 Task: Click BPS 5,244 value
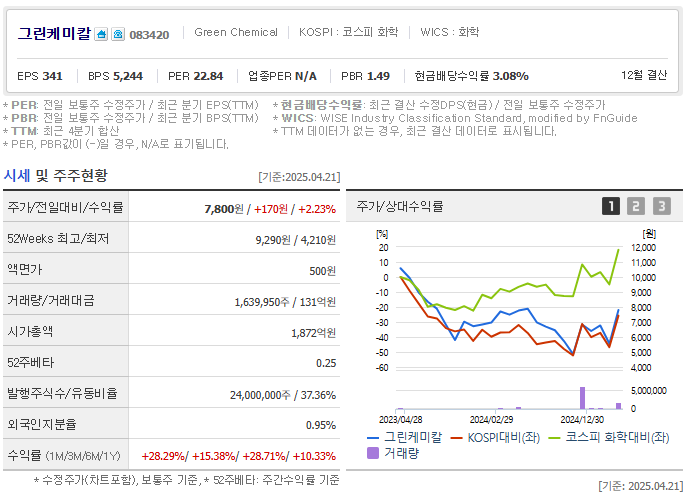116,76
